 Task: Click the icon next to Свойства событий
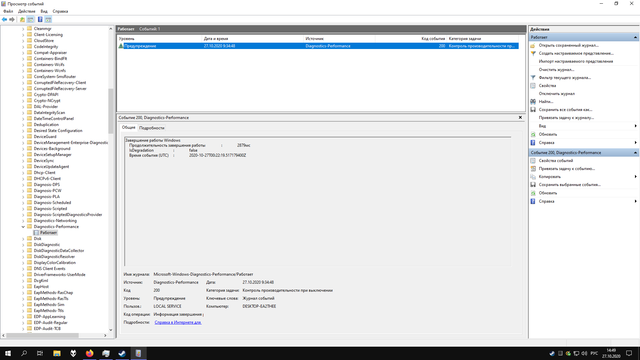click(x=533, y=161)
